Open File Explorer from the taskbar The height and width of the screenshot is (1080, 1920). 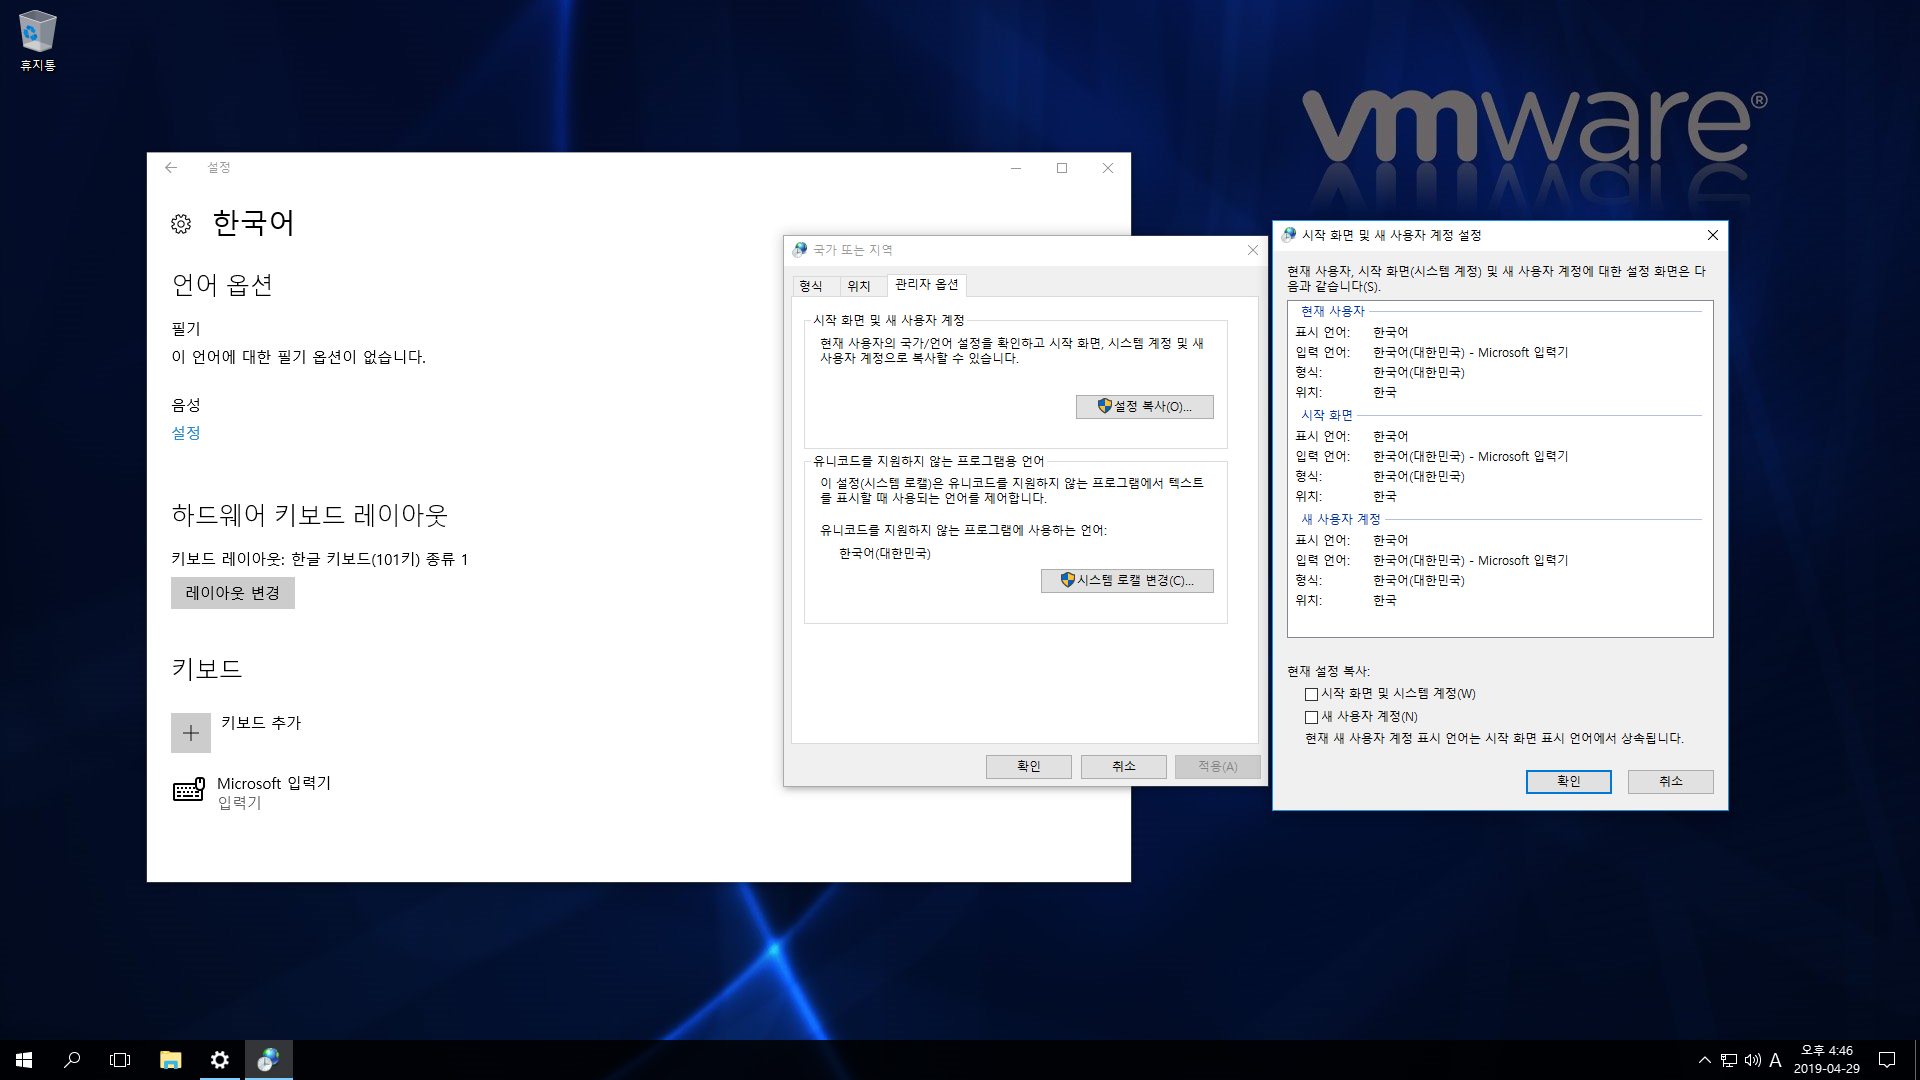[x=170, y=1060]
